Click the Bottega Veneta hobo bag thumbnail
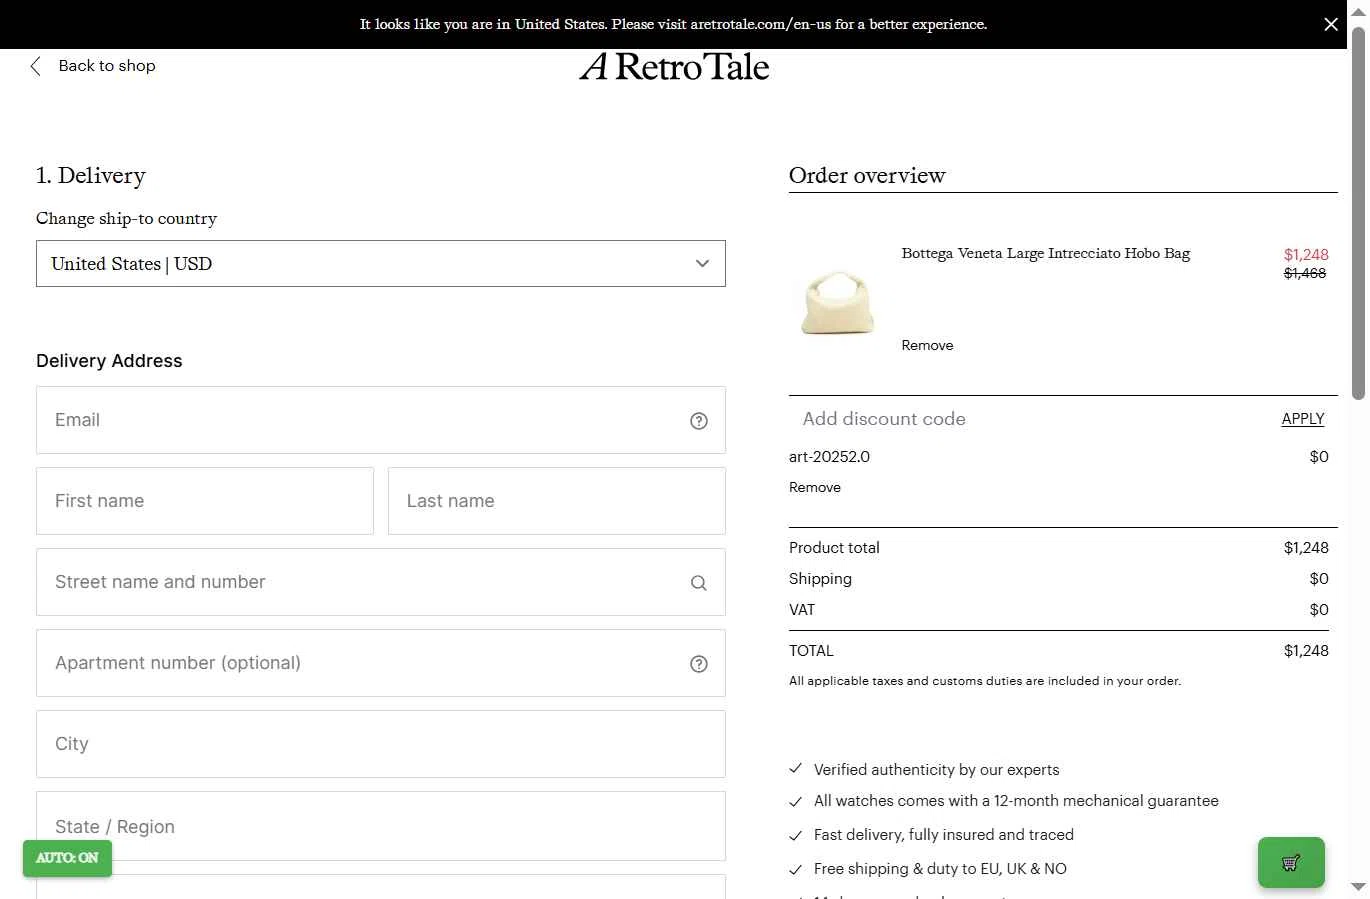Screen dimensions: 1370x899 tap(838, 302)
